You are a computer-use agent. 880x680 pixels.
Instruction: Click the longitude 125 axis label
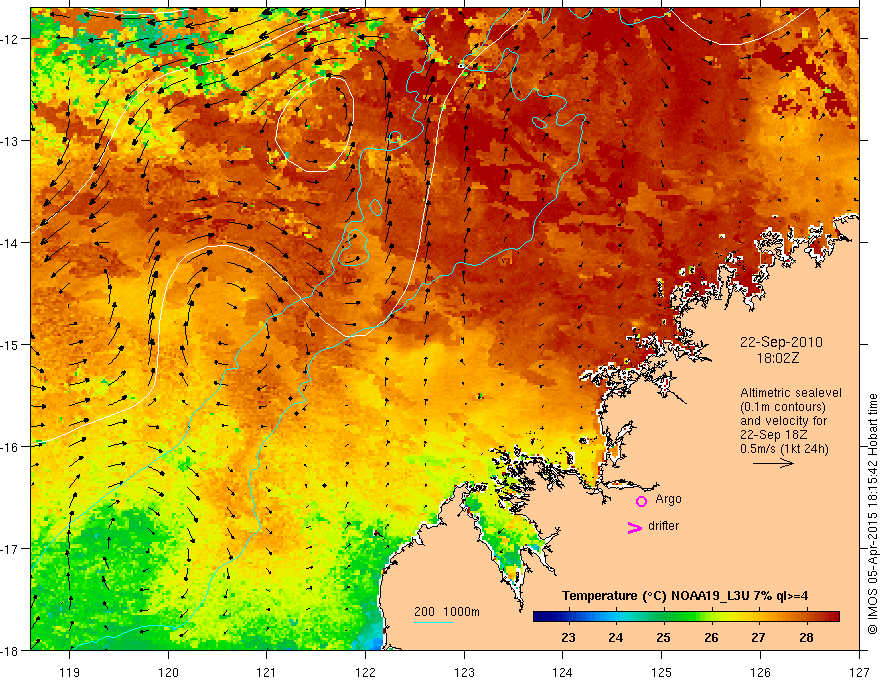[662, 672]
